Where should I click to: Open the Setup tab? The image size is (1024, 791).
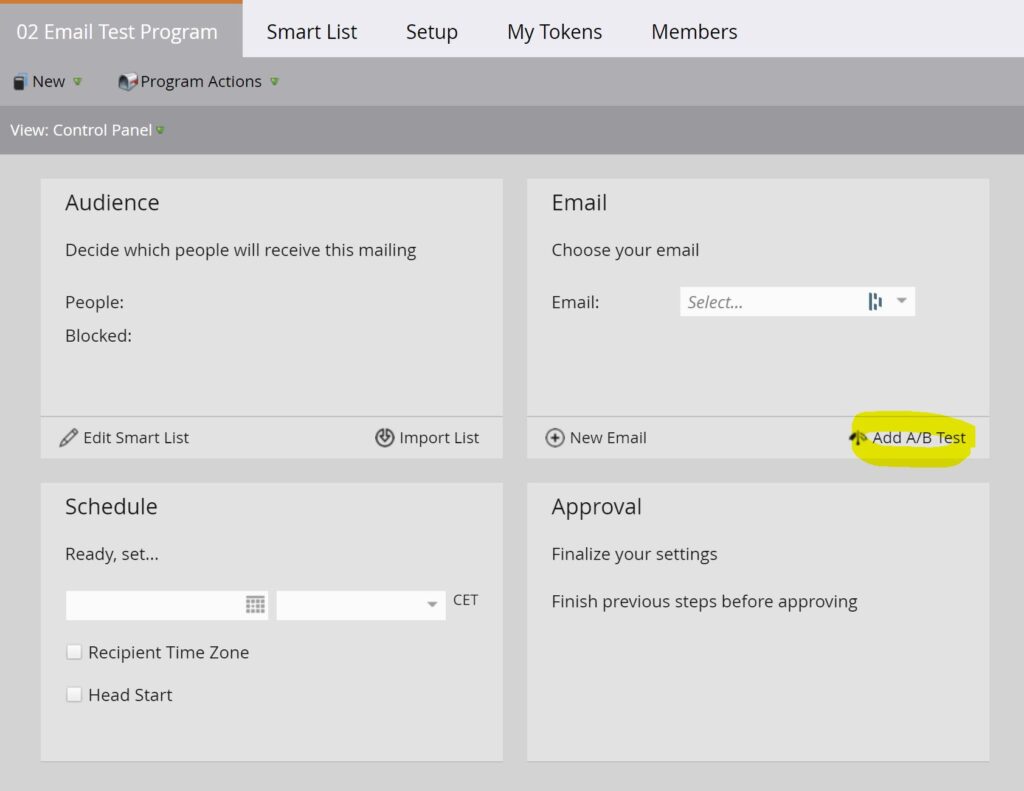[431, 32]
